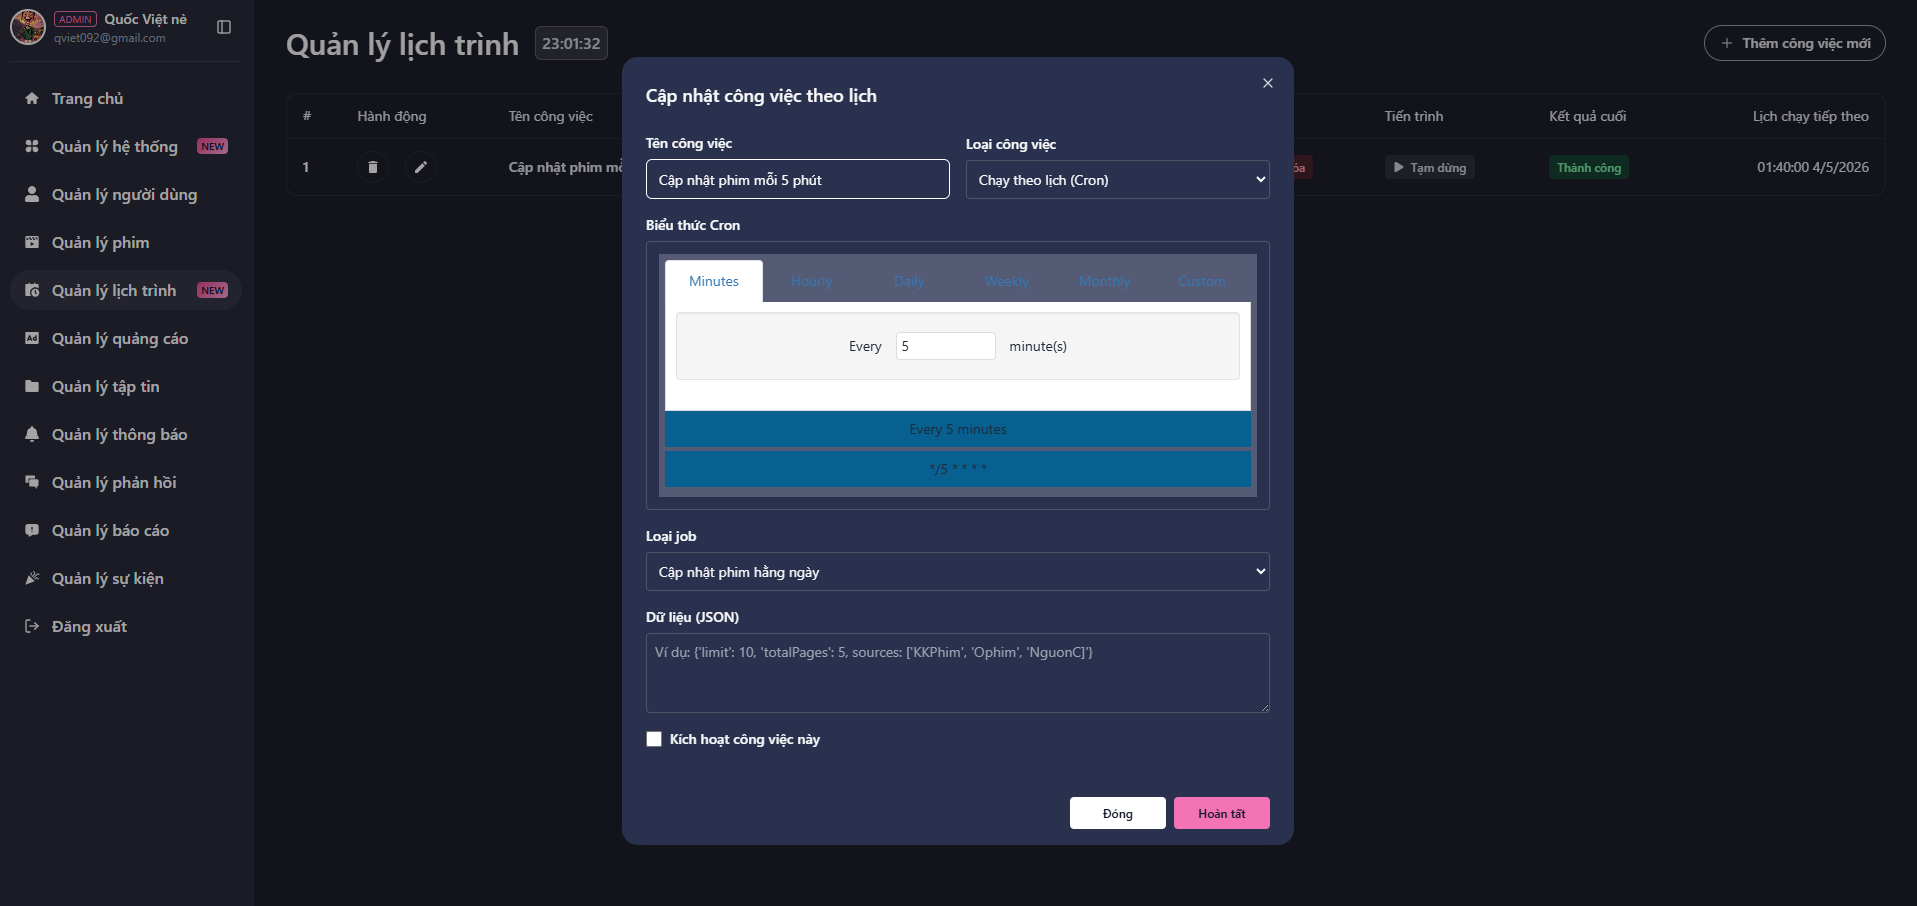Focus the Every minutes number field
Screen dimensions: 1917x906
(946, 346)
